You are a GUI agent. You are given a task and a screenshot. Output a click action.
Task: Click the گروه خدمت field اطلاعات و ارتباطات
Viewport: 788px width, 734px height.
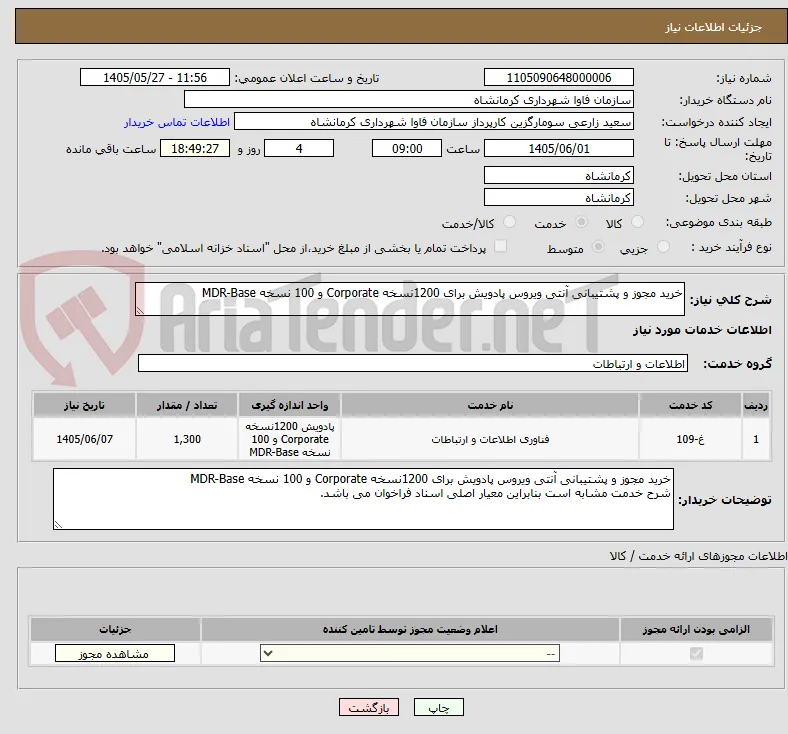[x=413, y=363]
